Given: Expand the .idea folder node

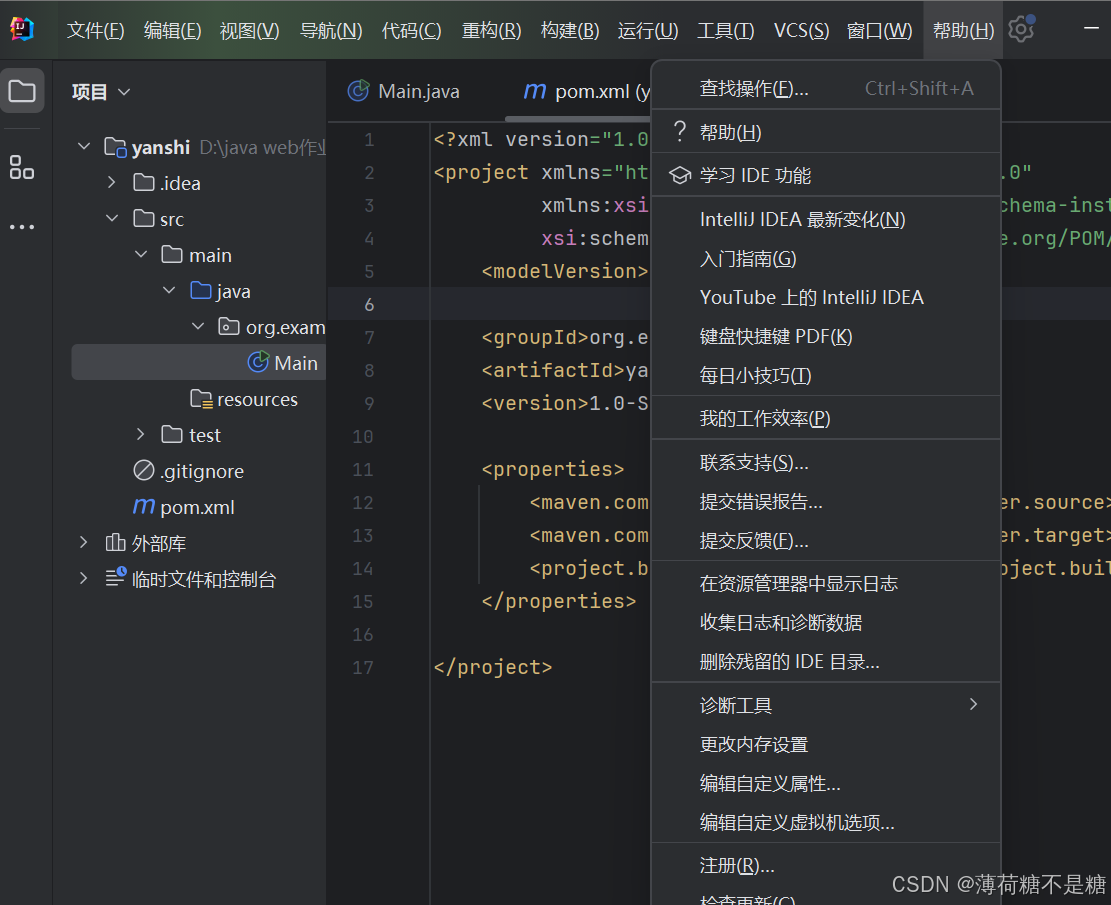Looking at the screenshot, I should click(x=112, y=183).
